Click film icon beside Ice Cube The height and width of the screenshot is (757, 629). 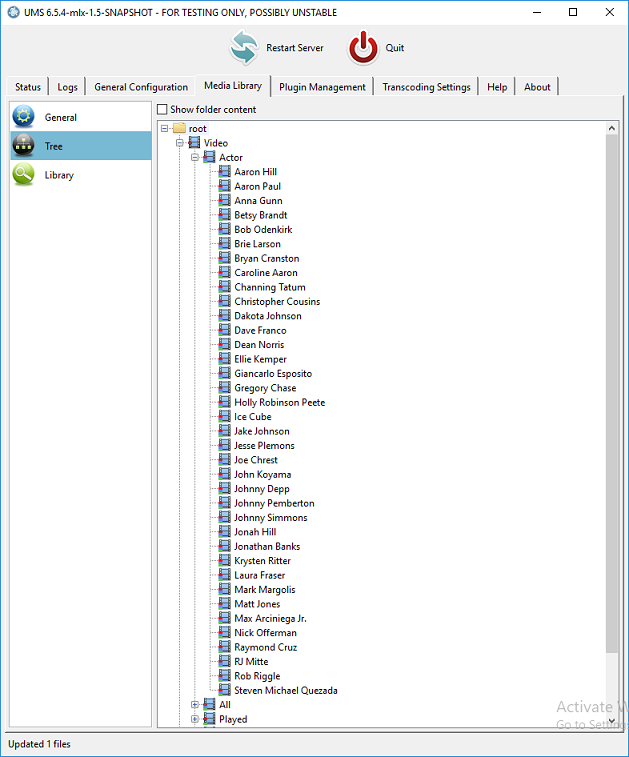click(x=224, y=416)
